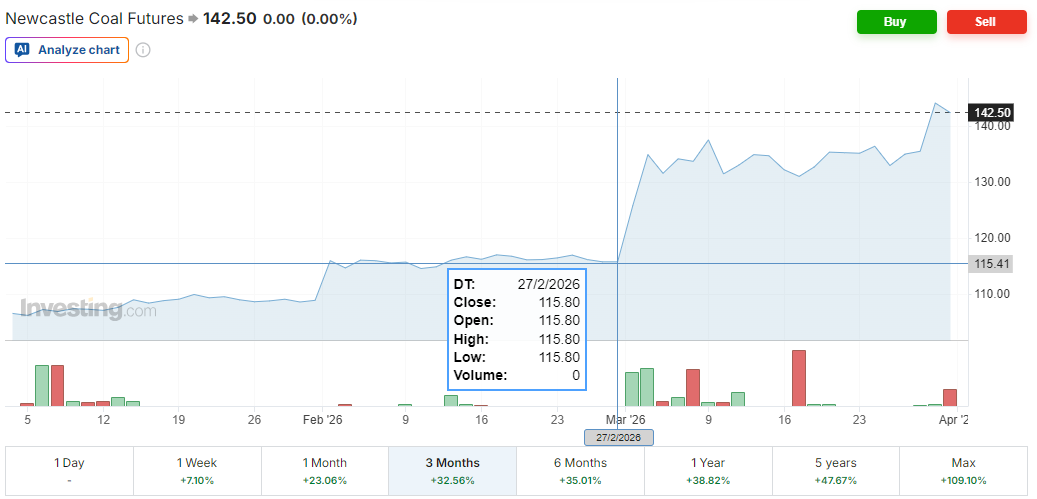Click the tallest red volume bar
This screenshot has width=1037, height=499.
798,378
